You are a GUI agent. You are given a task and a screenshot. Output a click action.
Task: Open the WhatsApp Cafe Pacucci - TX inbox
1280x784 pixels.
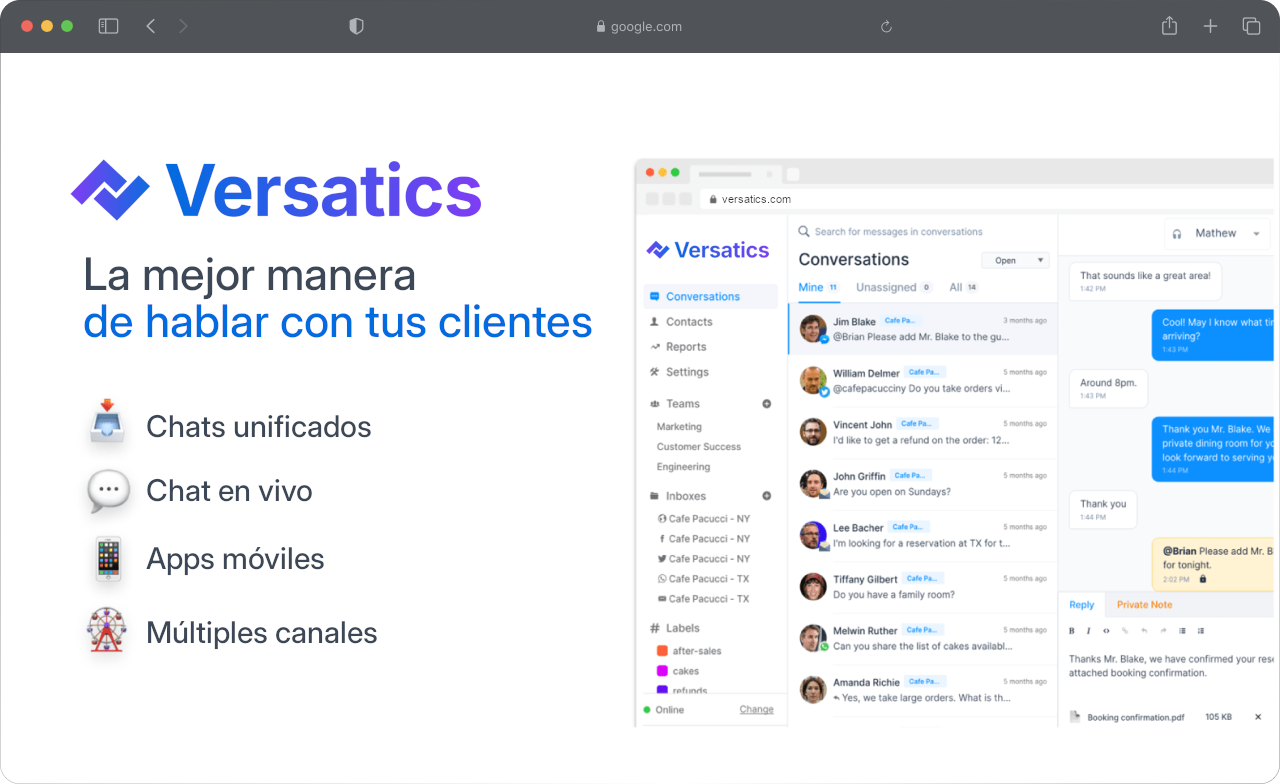click(x=704, y=579)
